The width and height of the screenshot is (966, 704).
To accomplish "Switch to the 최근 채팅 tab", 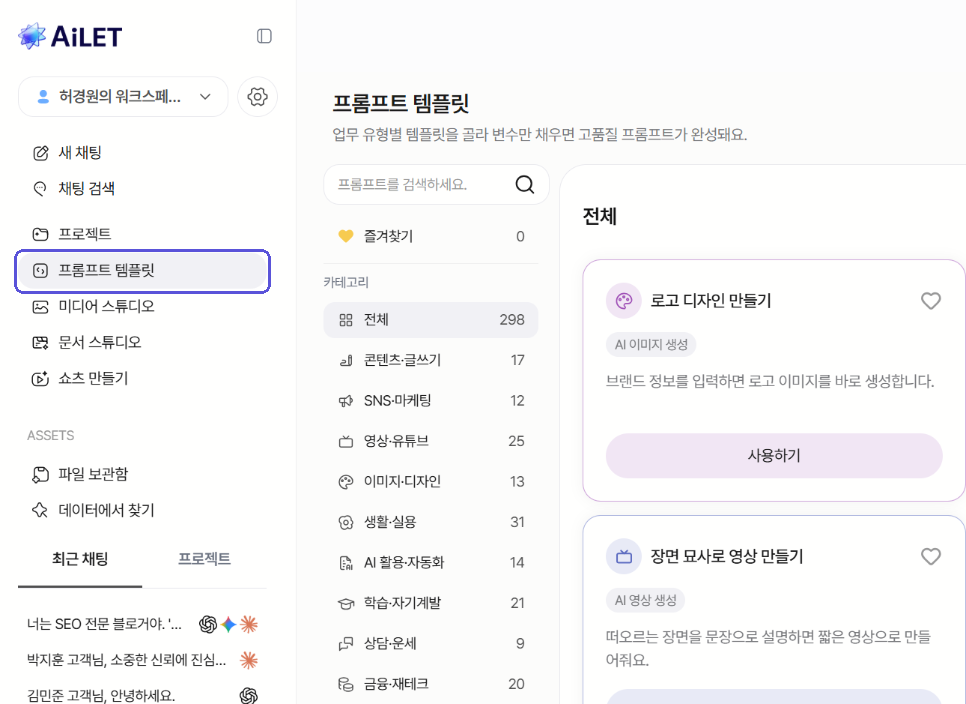I will tap(80, 559).
